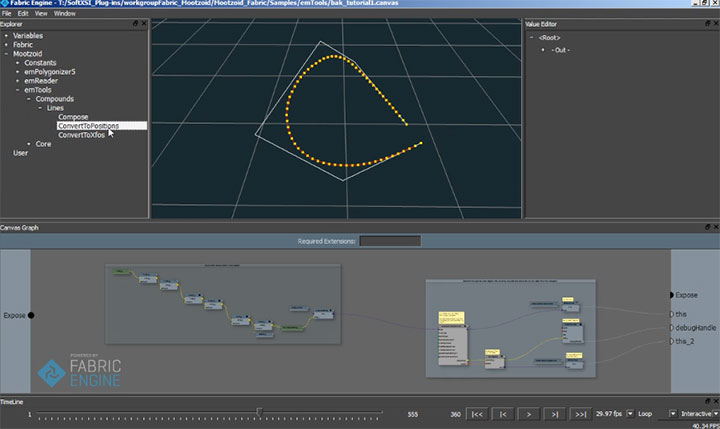Click the Core label in Explorer

coord(43,144)
